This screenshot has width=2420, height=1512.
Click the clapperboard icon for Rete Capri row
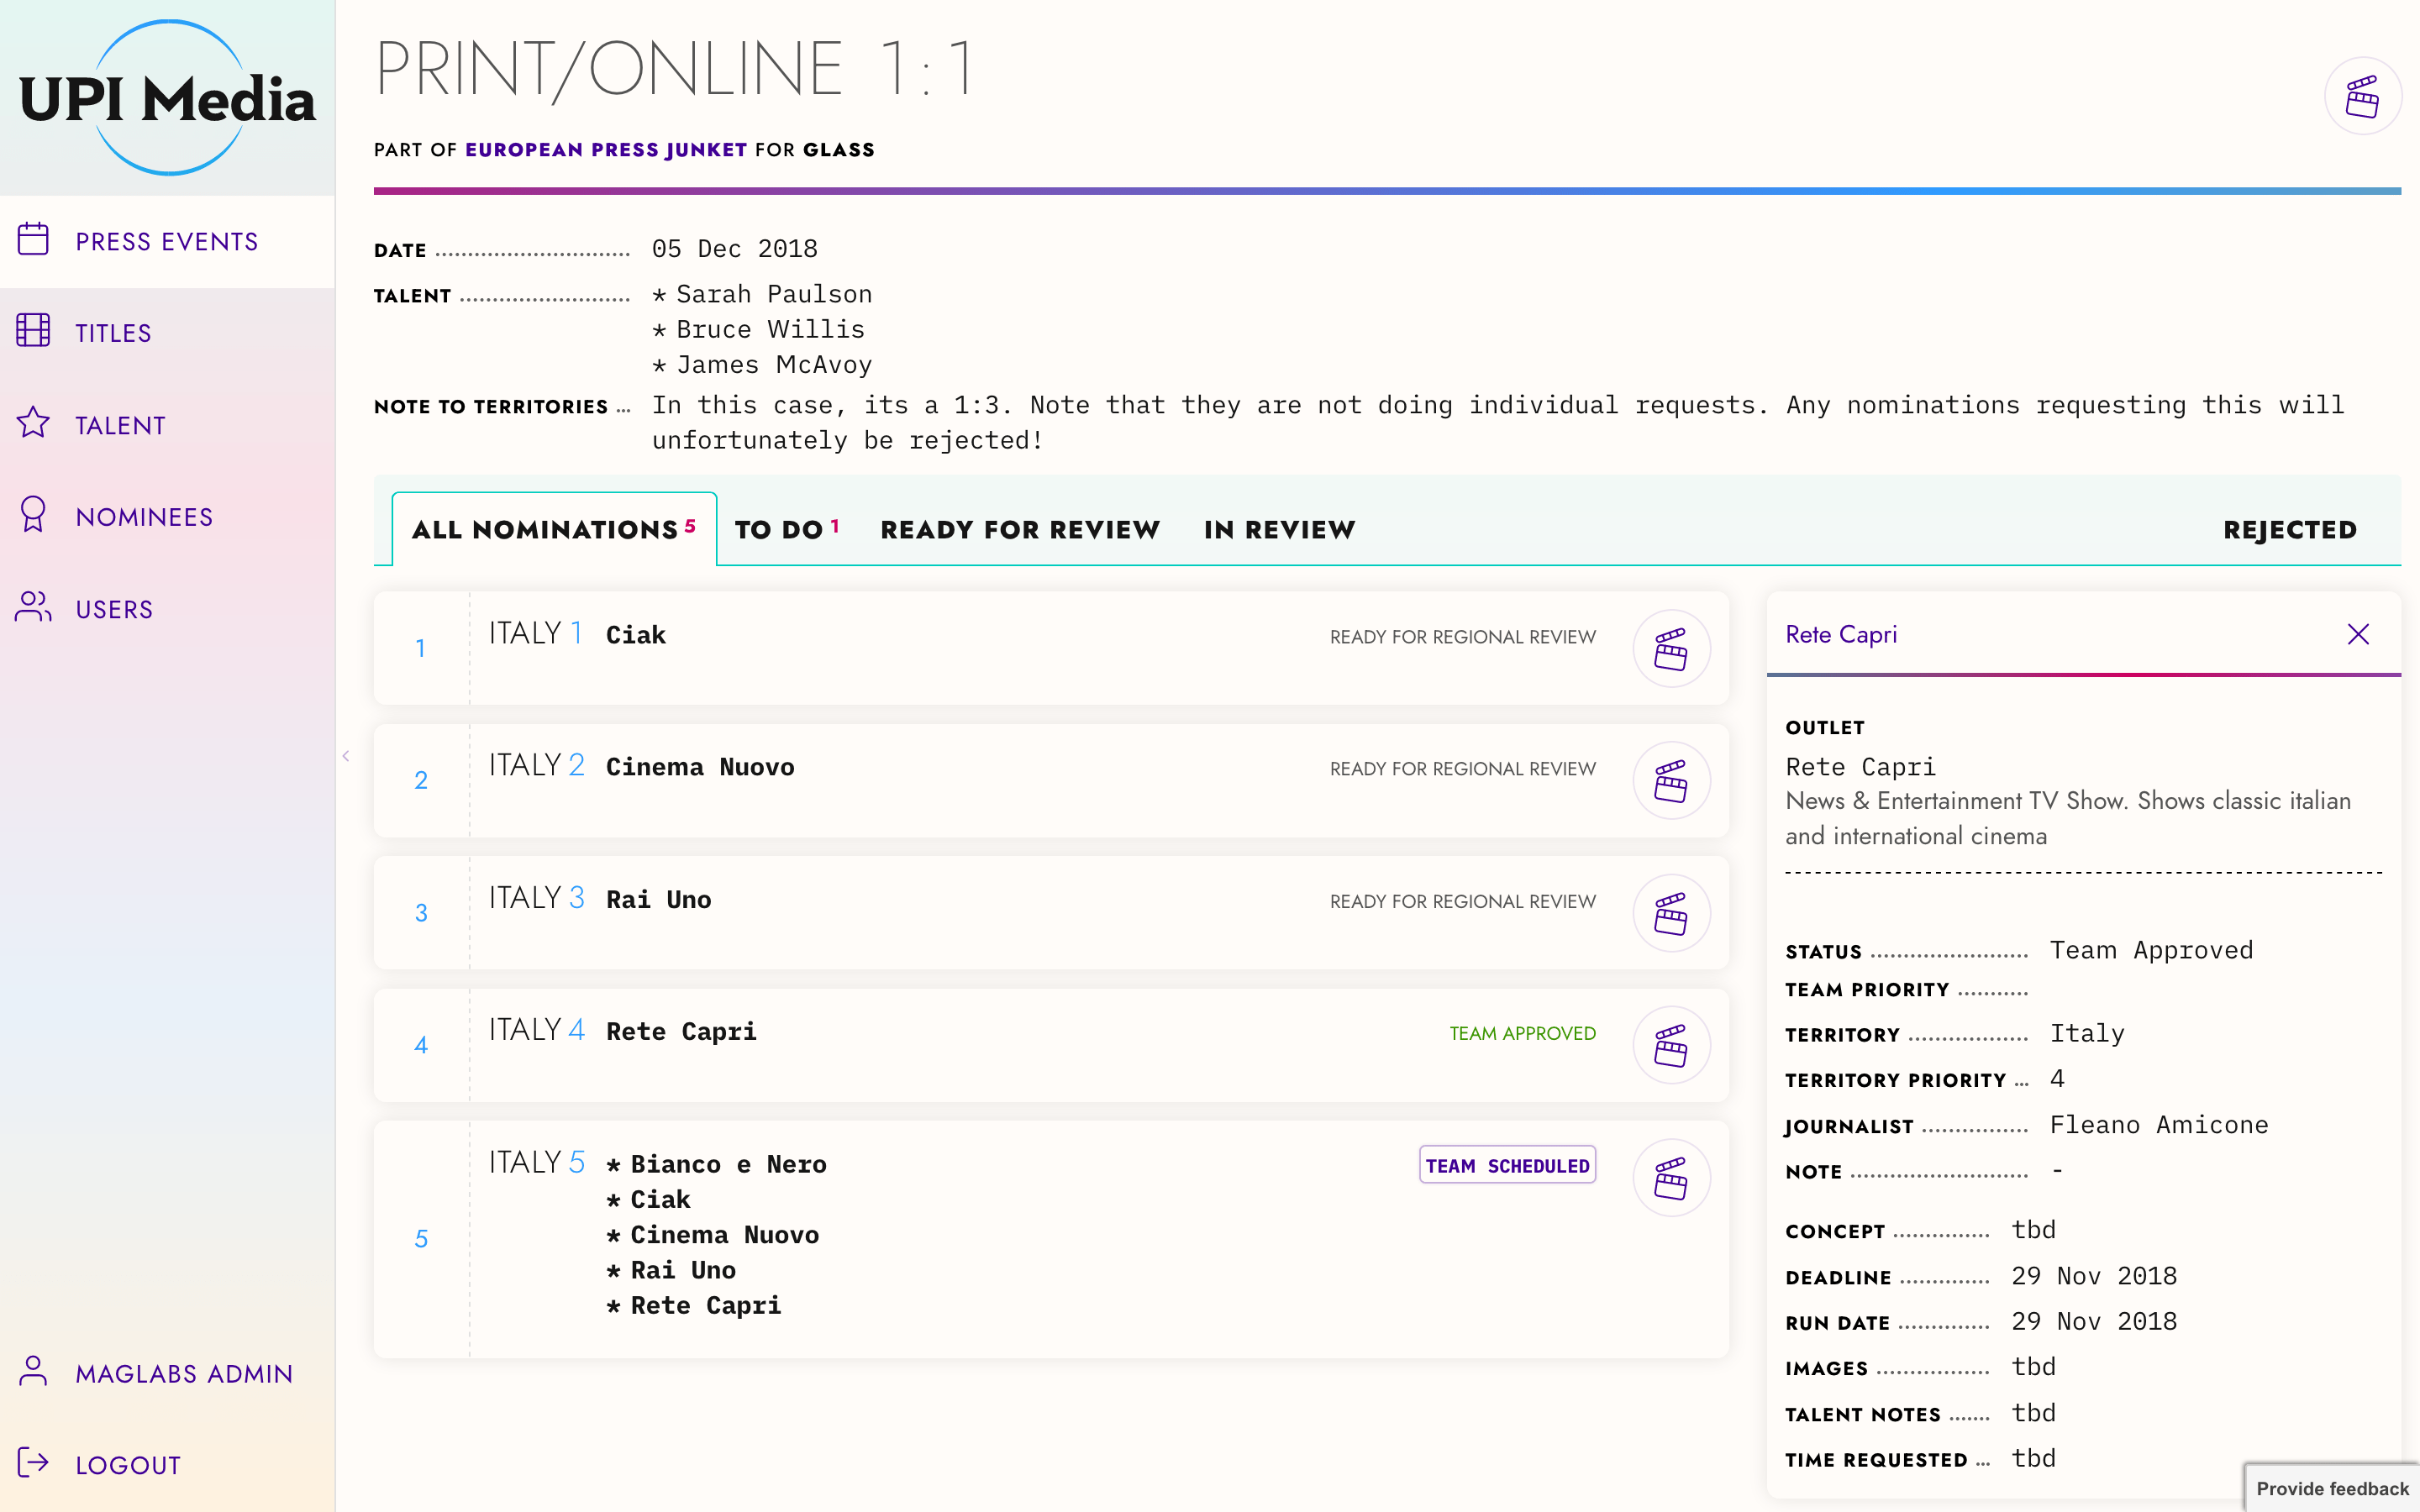(1671, 1046)
